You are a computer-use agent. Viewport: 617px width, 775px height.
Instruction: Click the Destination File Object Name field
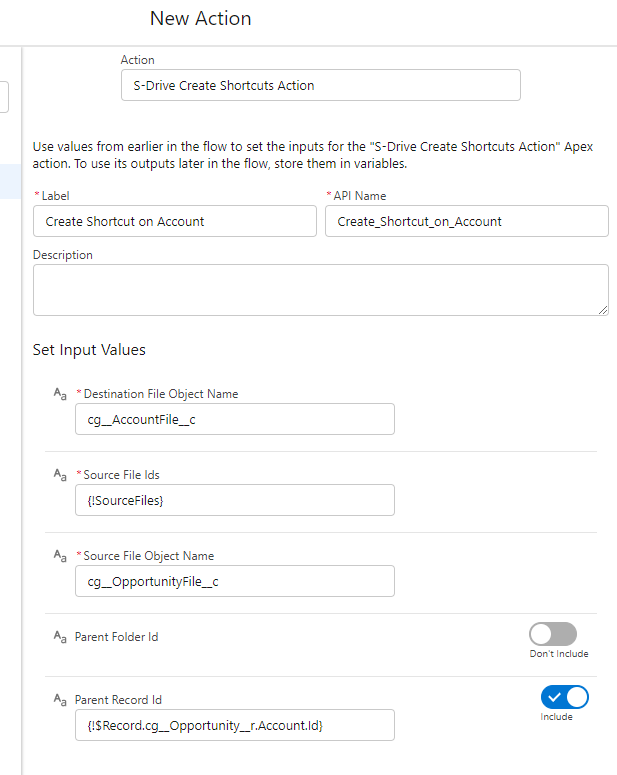(234, 419)
